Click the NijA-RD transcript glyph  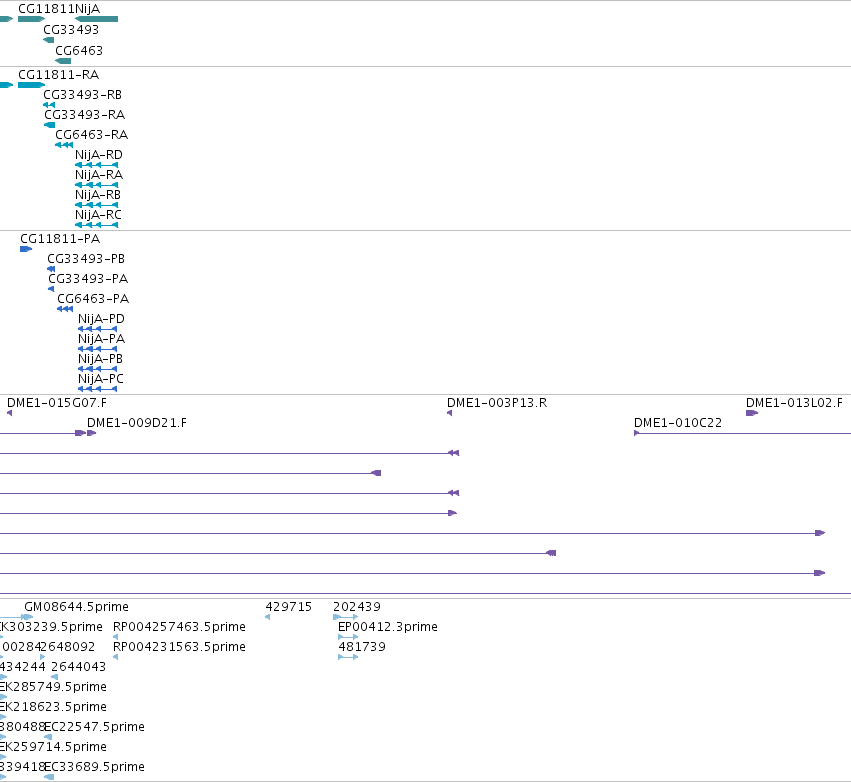point(97,165)
